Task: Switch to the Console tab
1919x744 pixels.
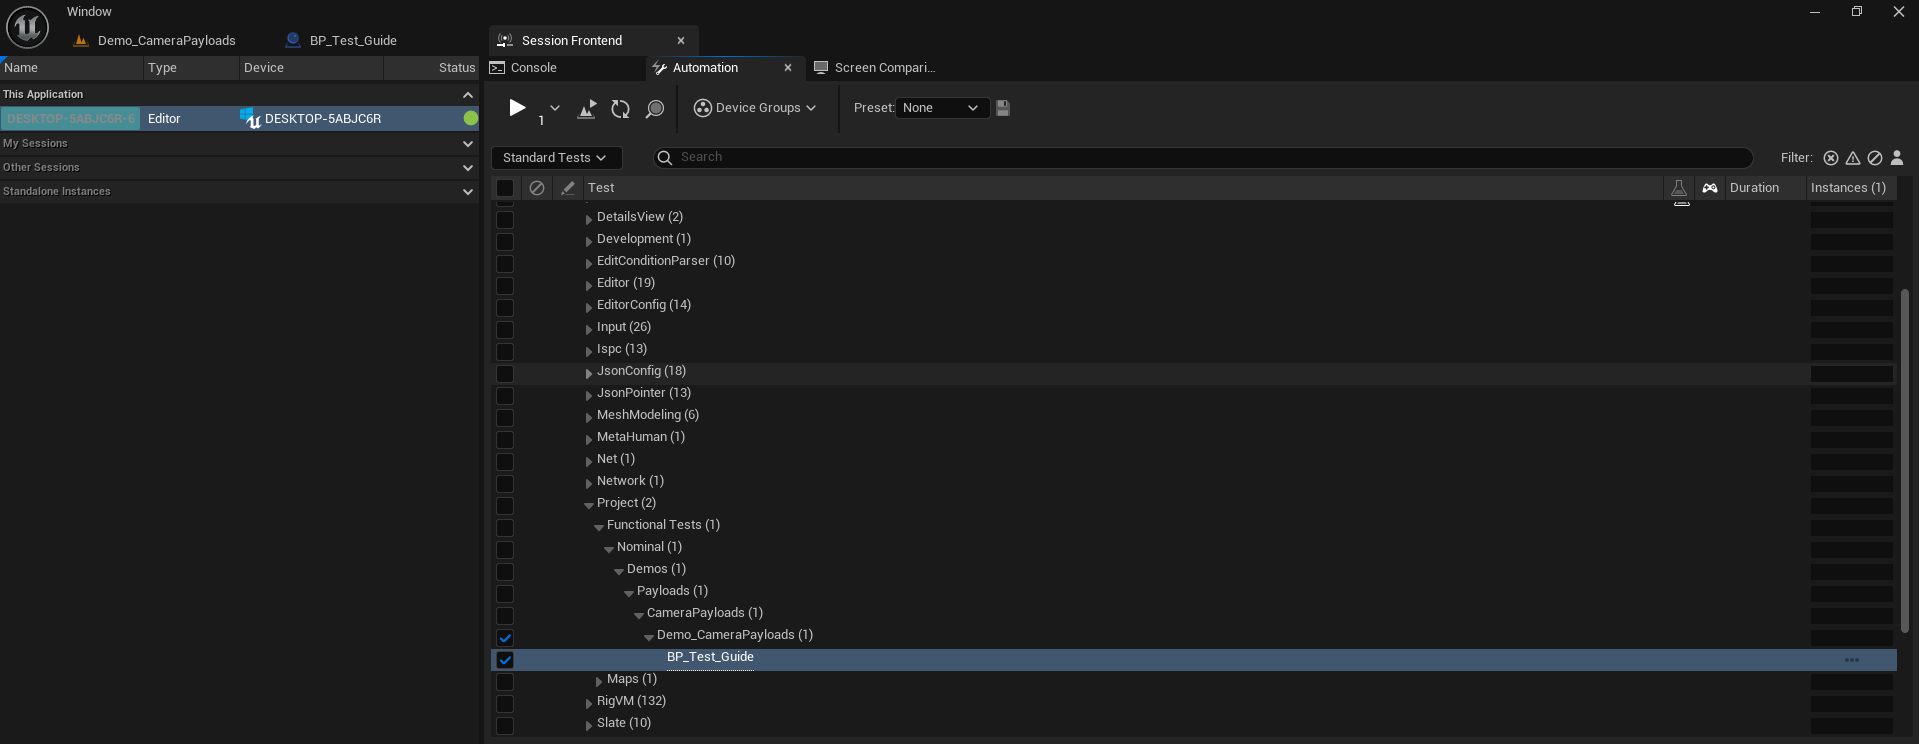Action: pyautogui.click(x=533, y=68)
